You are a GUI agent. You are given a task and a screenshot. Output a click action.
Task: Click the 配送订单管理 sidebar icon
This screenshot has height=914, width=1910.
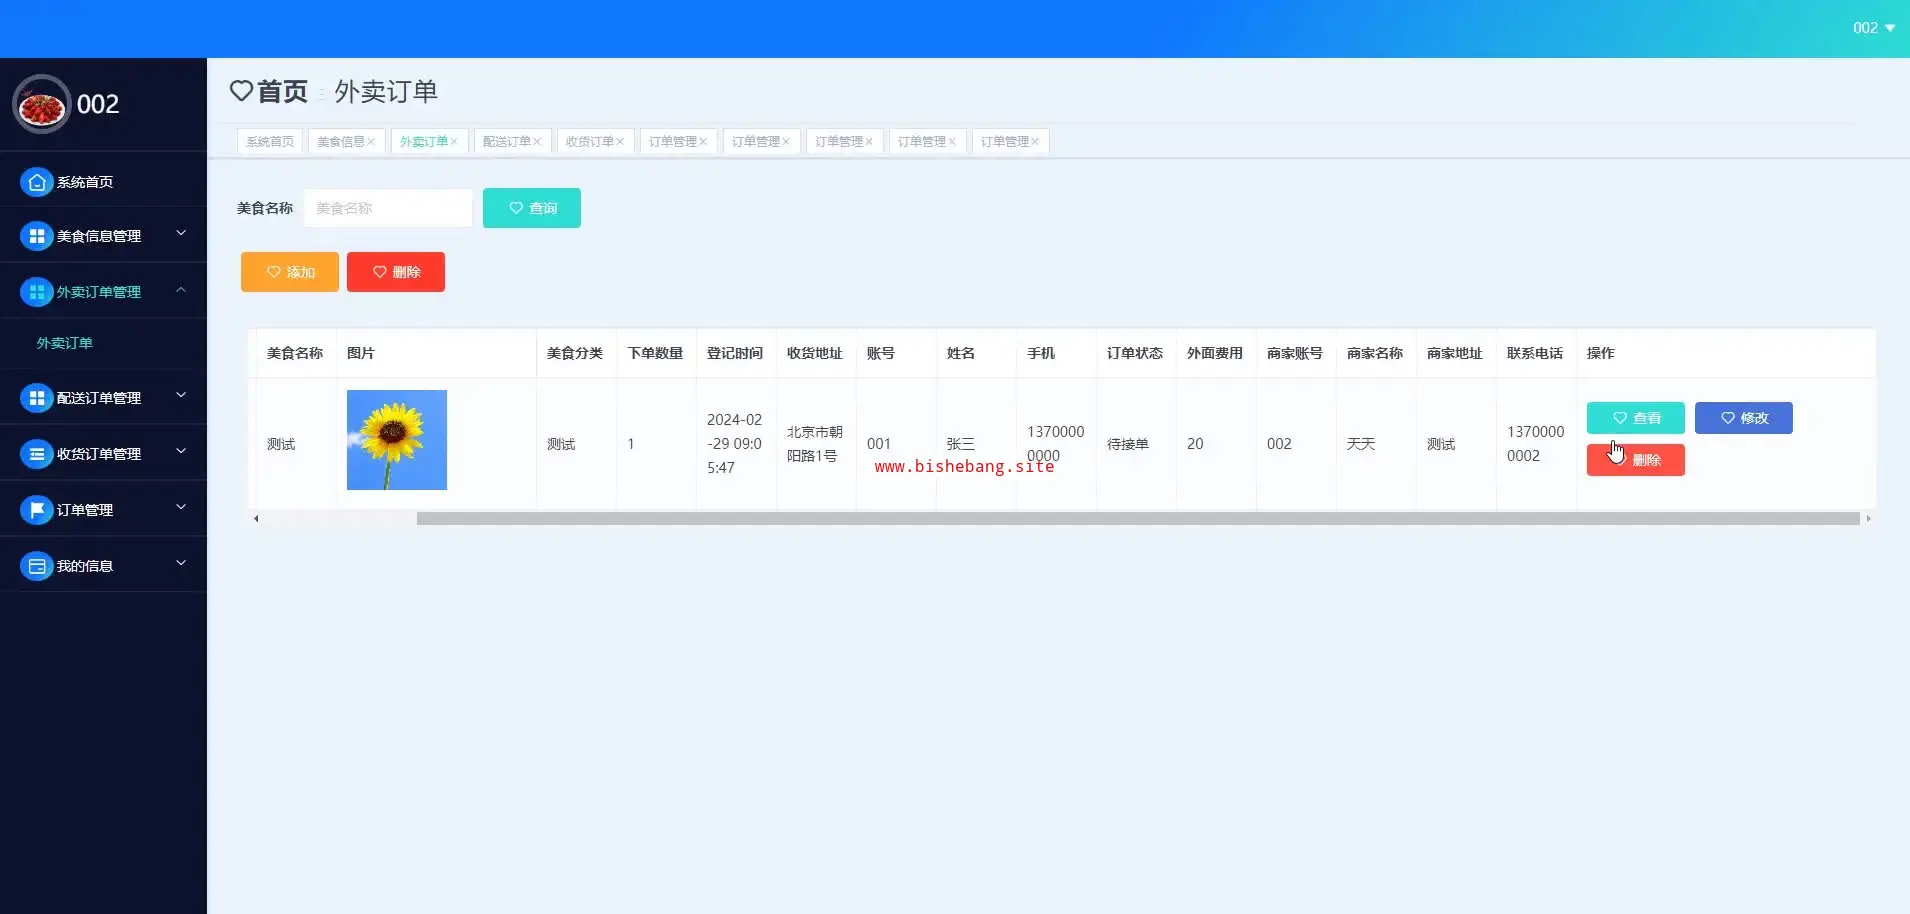(37, 398)
